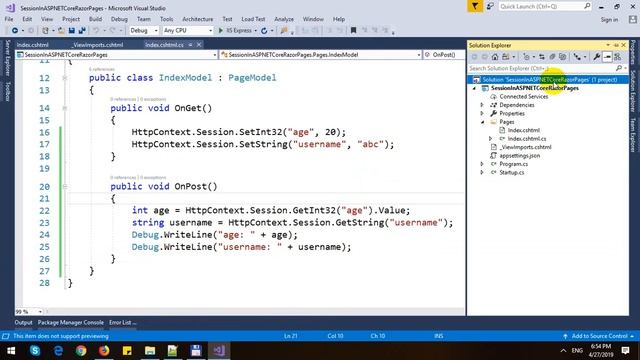This screenshot has width=640, height=360.
Task: Click the Send Feedback icon
Action: (x=490, y=7)
